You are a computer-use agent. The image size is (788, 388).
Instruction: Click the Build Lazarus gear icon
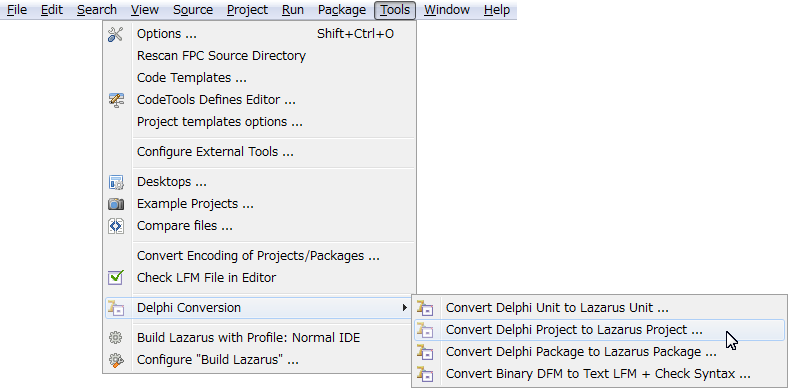[x=116, y=338]
